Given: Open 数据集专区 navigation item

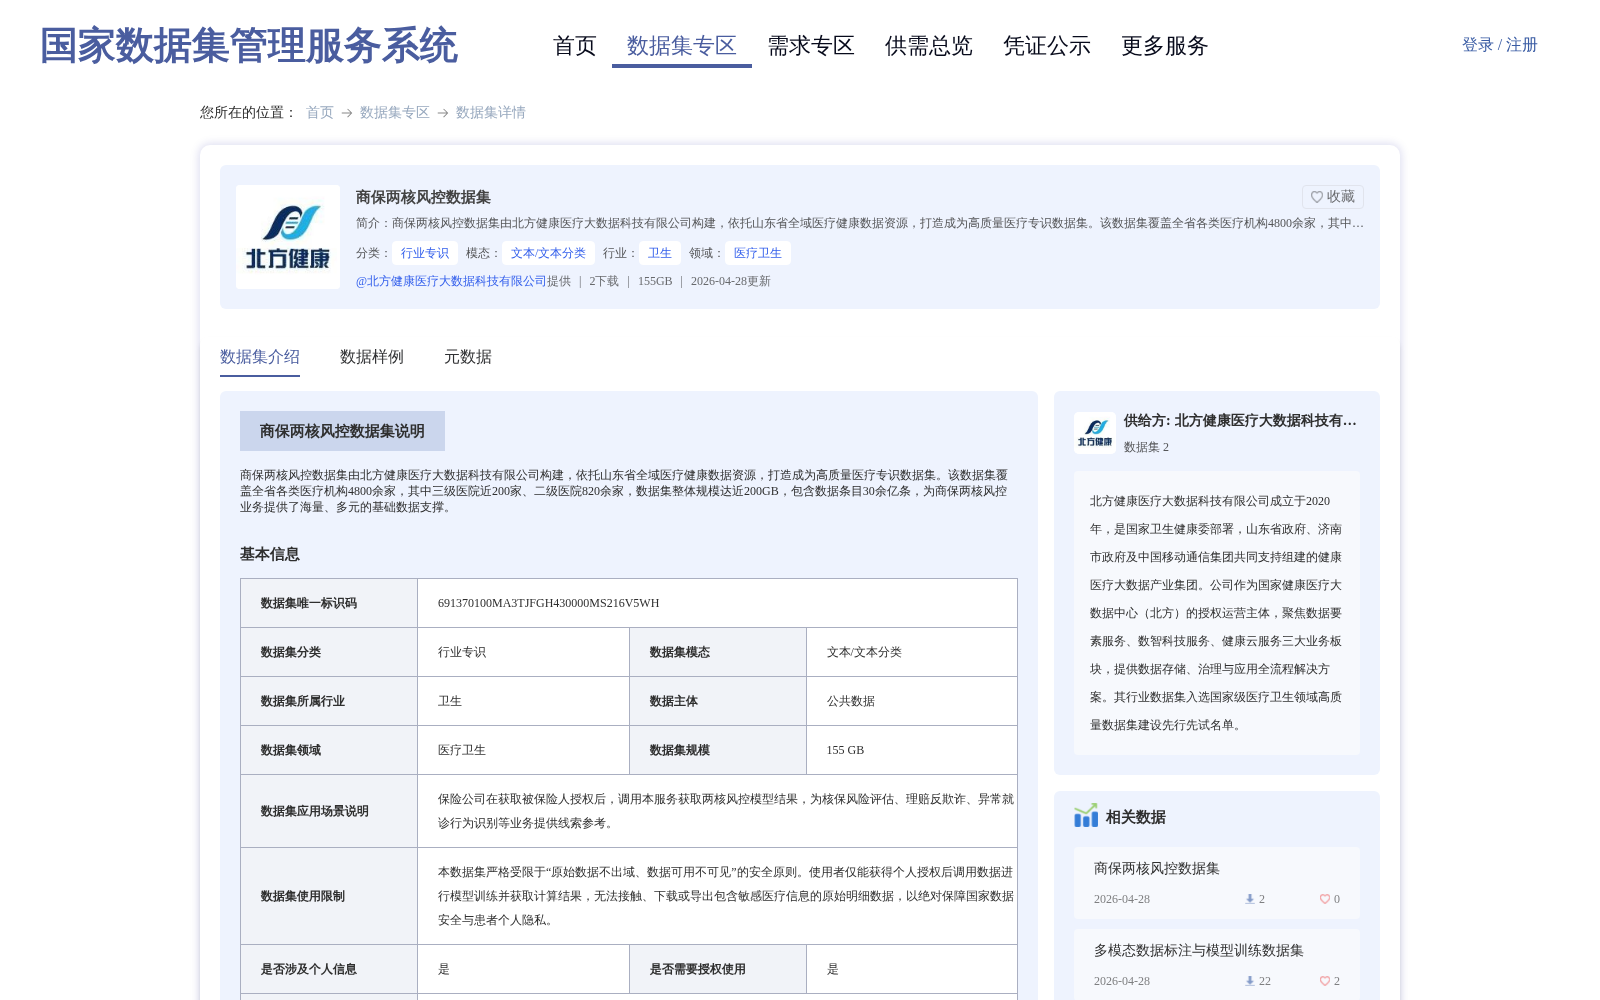Looking at the screenshot, I should coord(682,46).
